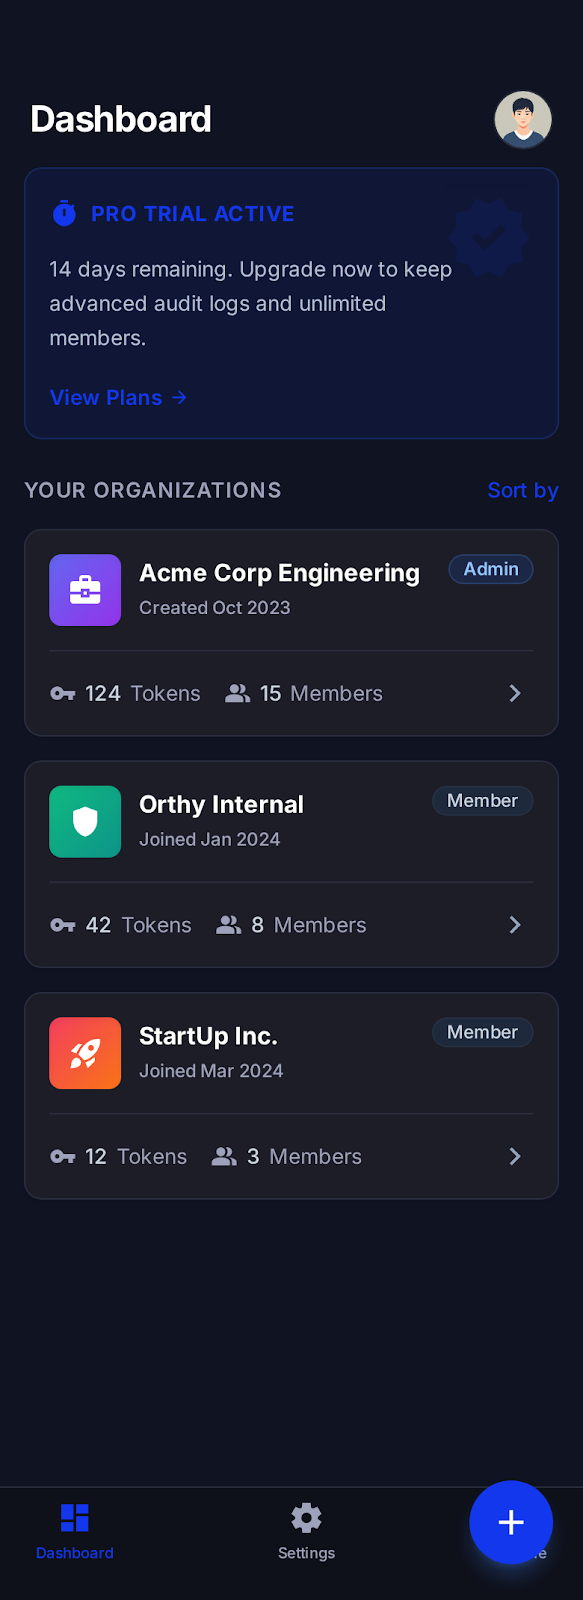Click the members icon beside 15 Members
The width and height of the screenshot is (583, 1600).
tap(237, 693)
